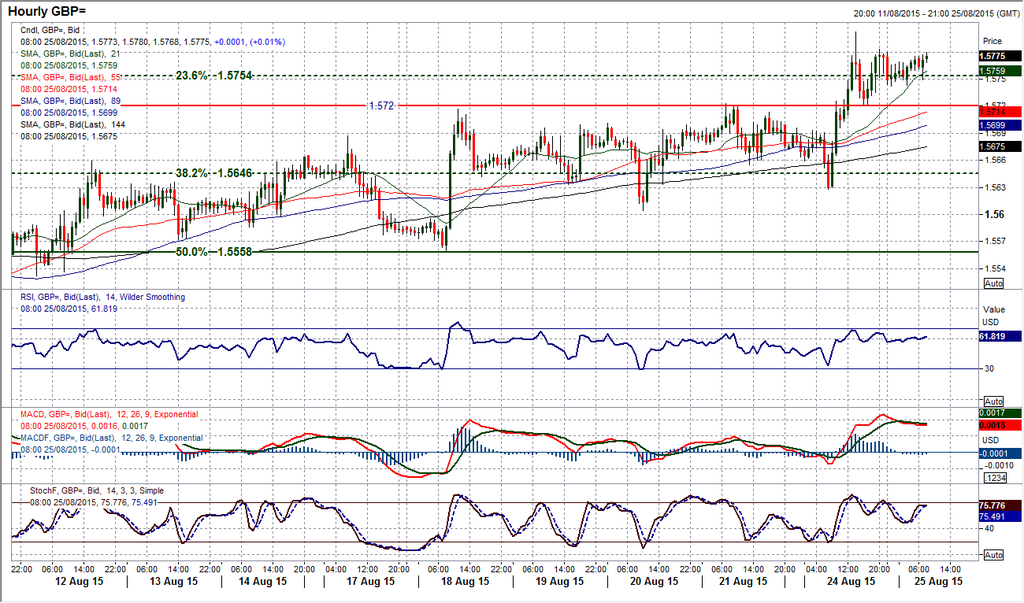This screenshot has width=1024, height=603.
Task: Click the red 0.0016 MACD value tag
Action: (x=1000, y=425)
